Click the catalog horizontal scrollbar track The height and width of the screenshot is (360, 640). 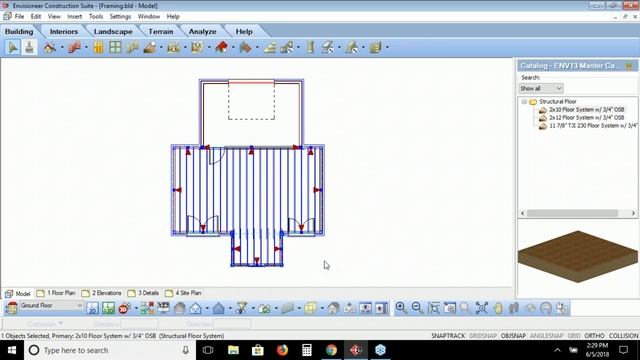(x=578, y=213)
